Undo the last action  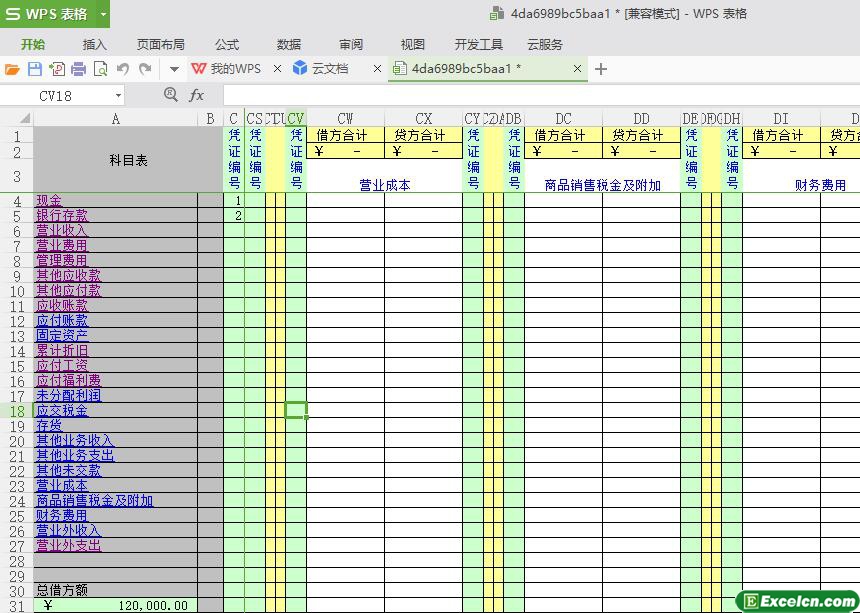(123, 69)
